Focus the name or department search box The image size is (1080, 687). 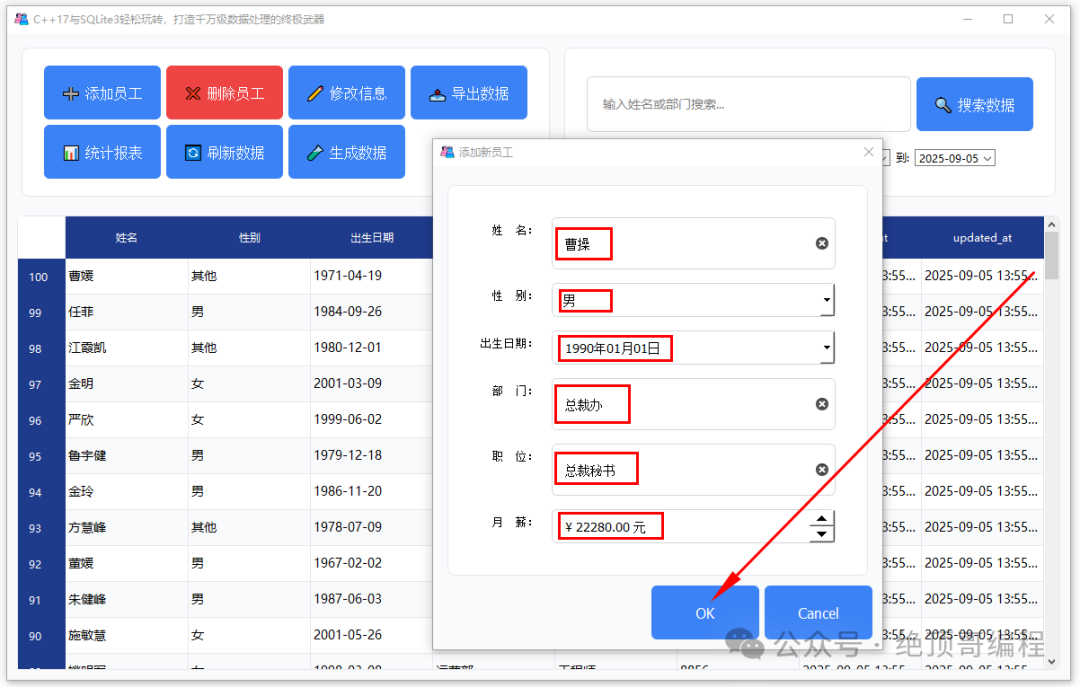[748, 104]
